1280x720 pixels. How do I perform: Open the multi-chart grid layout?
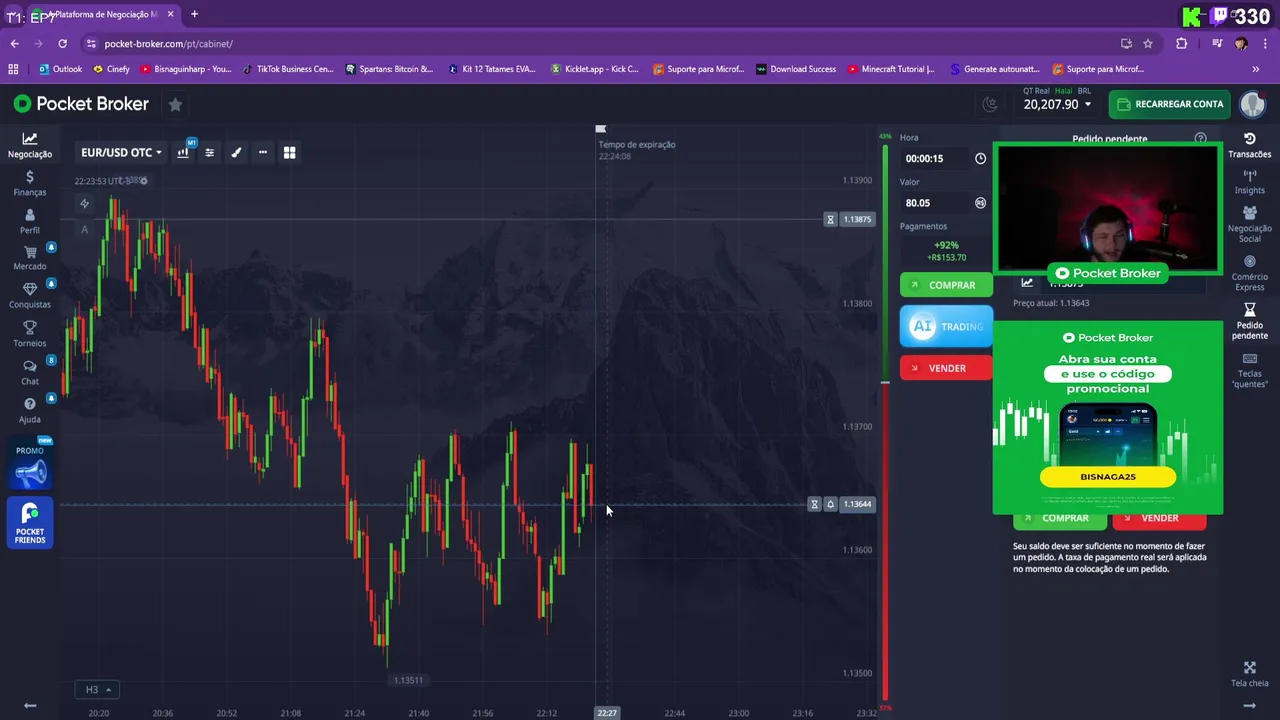click(x=289, y=152)
